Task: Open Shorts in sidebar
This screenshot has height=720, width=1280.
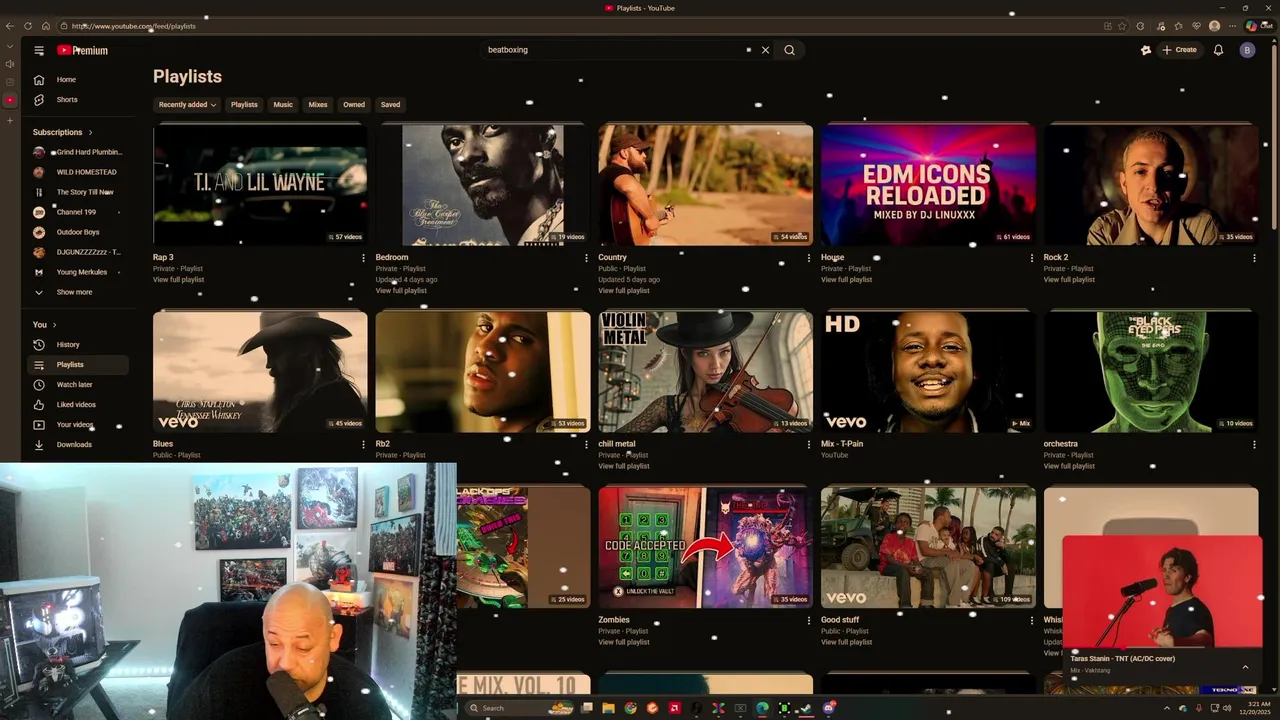Action: (x=78, y=99)
